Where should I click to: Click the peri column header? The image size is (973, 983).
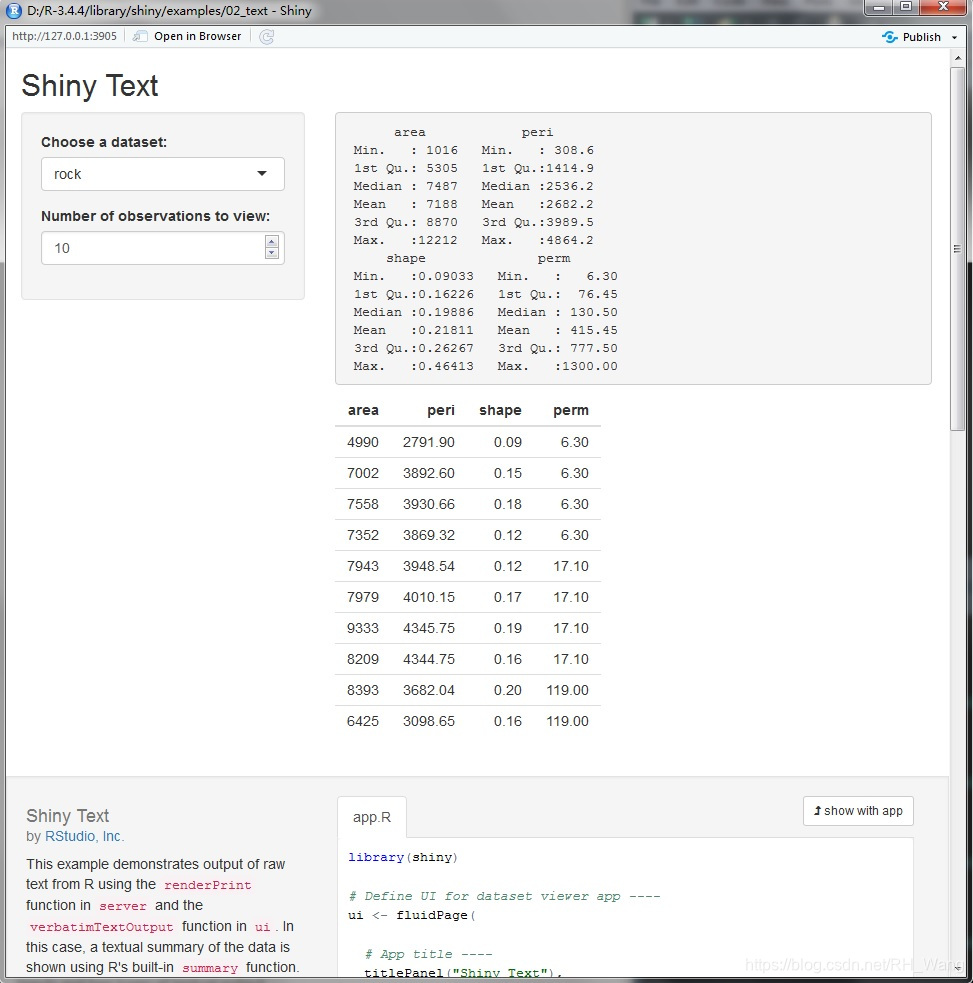(x=441, y=410)
